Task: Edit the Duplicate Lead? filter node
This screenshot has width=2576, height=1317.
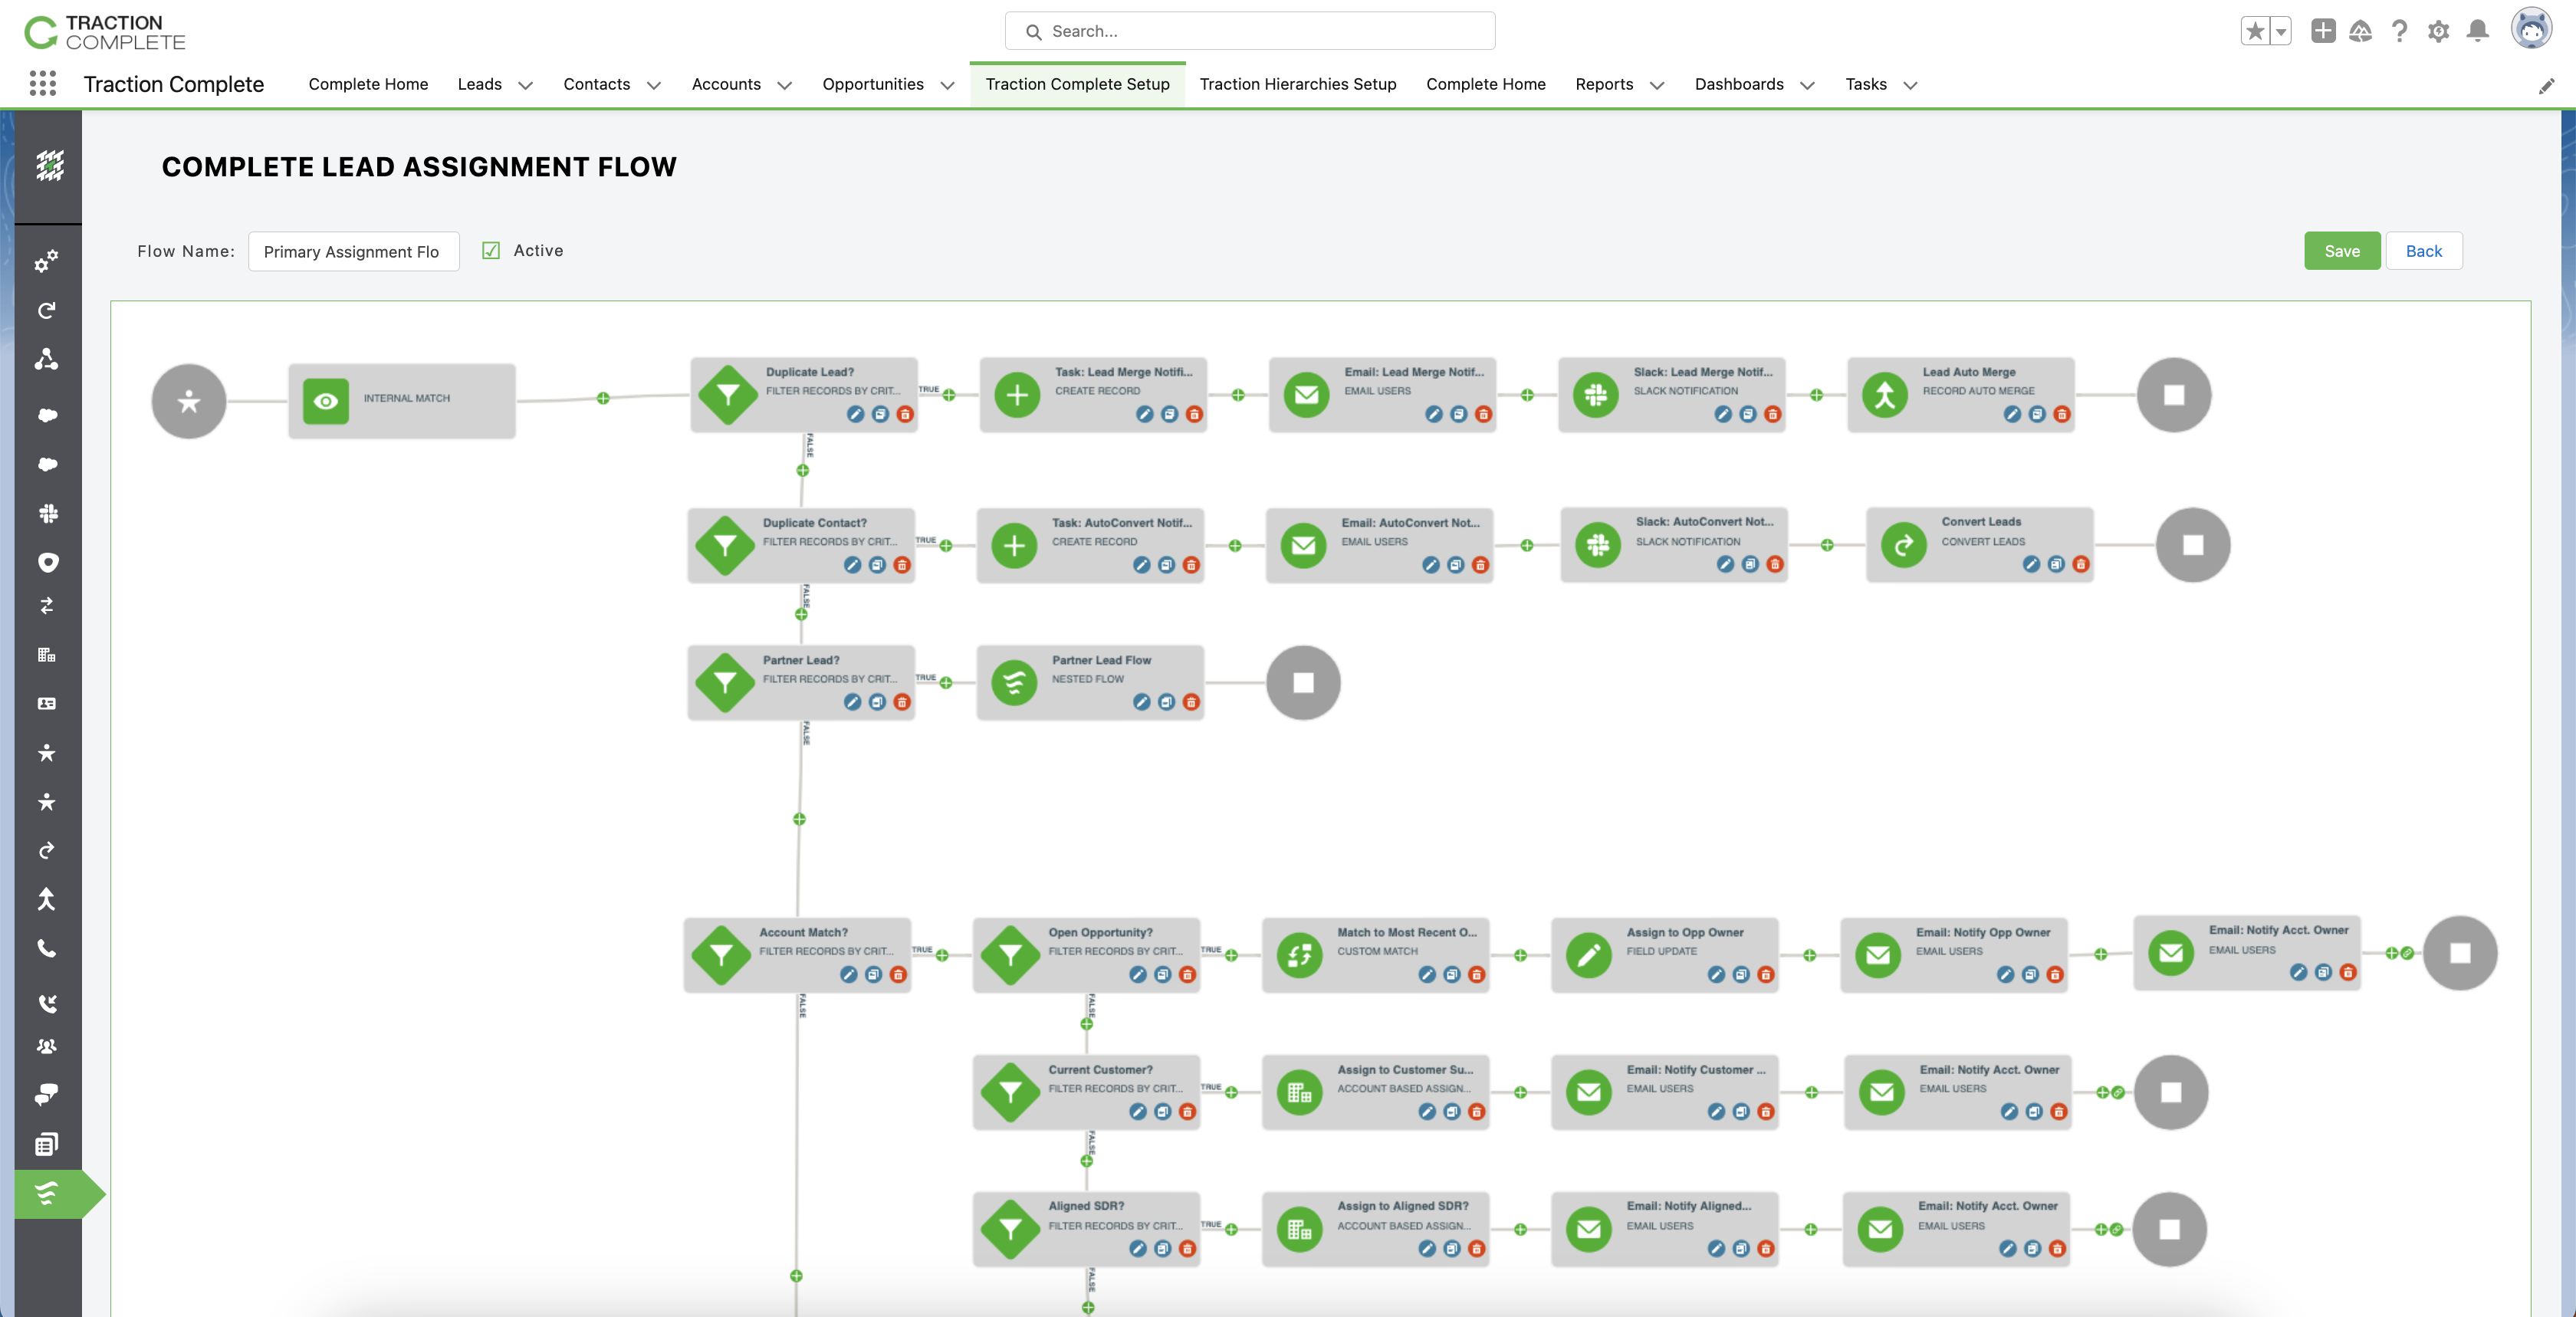Action: 855,415
